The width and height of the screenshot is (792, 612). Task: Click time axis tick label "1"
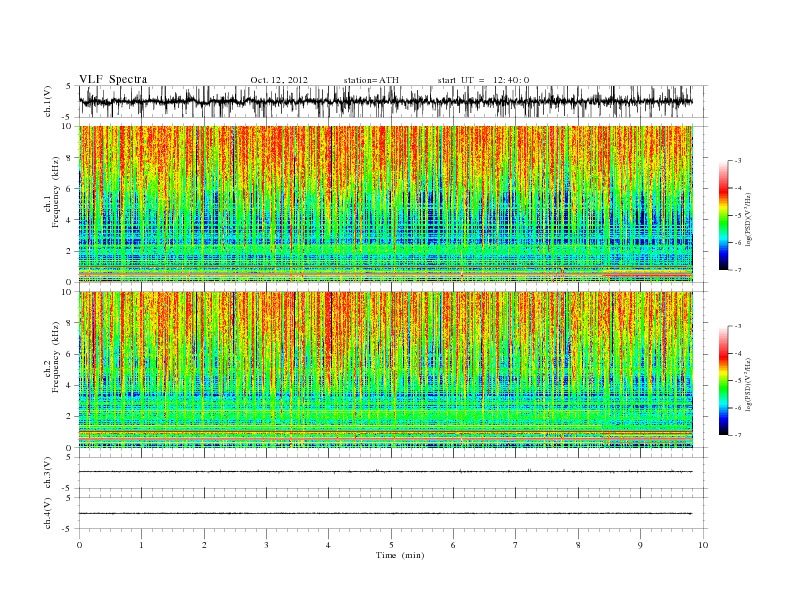pyautogui.click(x=141, y=545)
